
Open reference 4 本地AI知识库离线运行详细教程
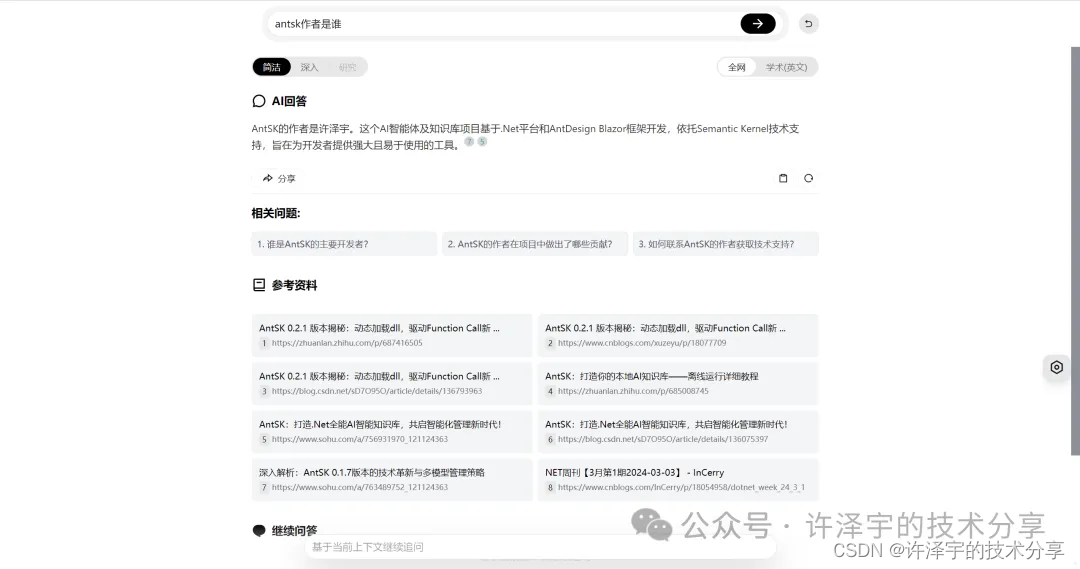click(x=678, y=384)
